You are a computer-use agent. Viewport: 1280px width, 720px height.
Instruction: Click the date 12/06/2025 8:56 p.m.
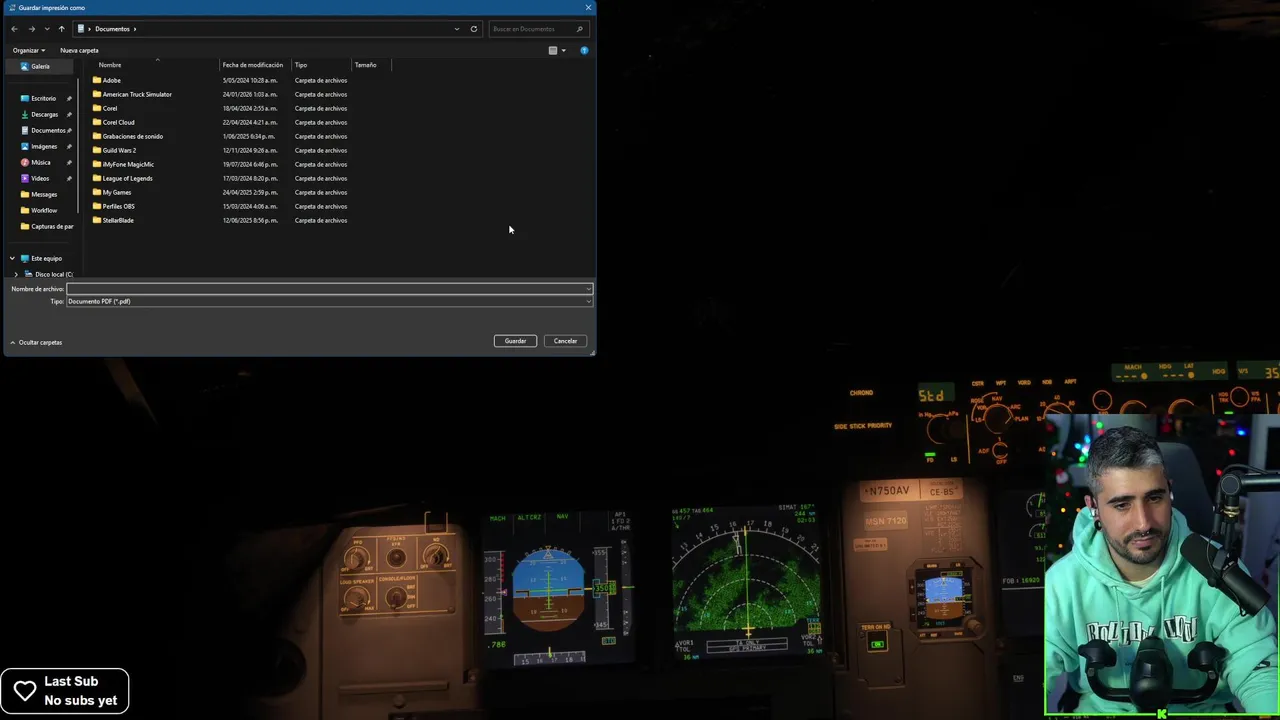250,220
